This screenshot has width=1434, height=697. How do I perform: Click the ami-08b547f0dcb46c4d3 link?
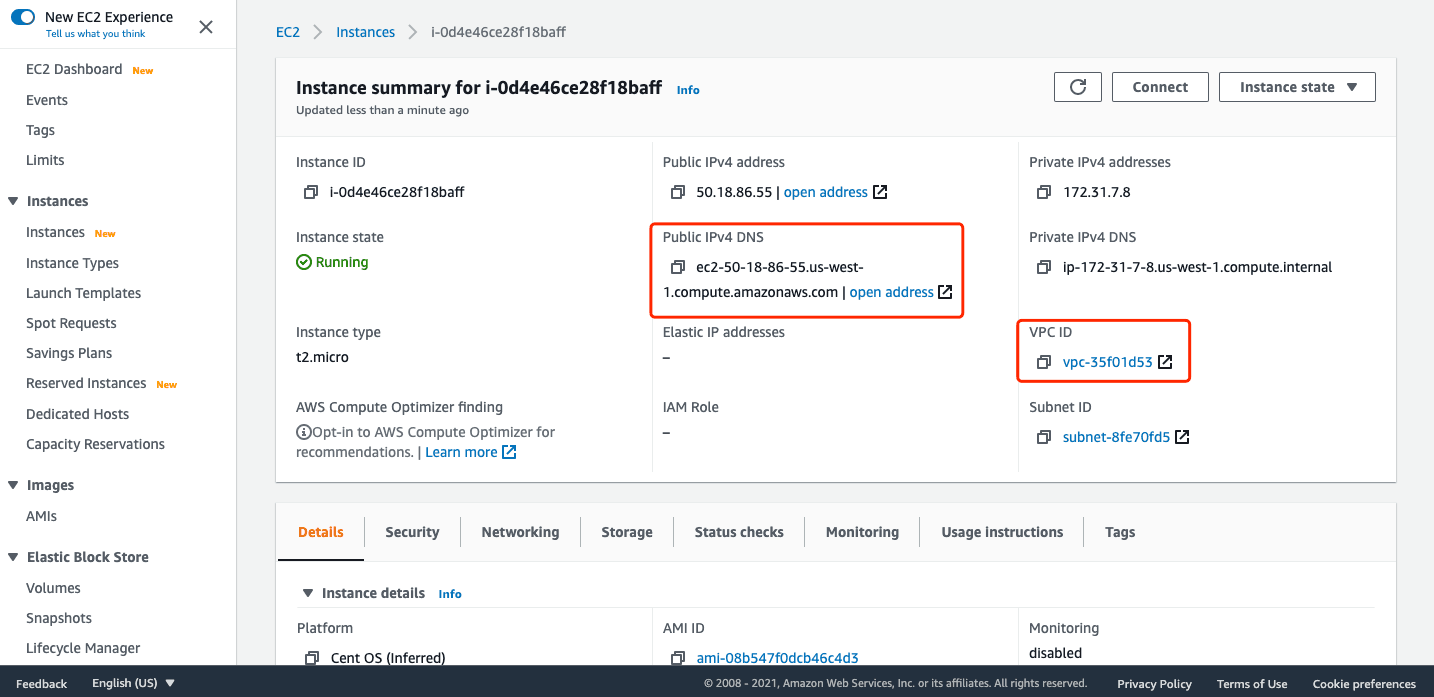pyautogui.click(x=777, y=658)
